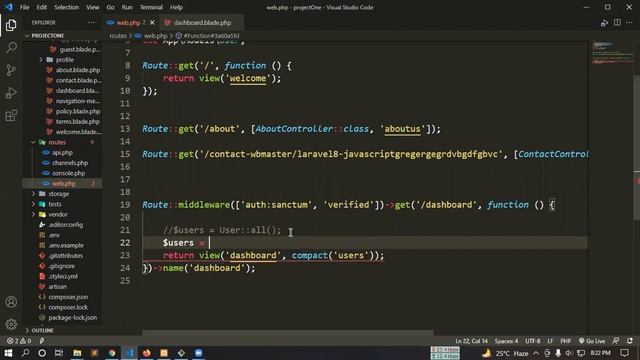Viewport: 640px width, 360px height.
Task: Open editor more actions ellipsis
Action: [x=629, y=22]
